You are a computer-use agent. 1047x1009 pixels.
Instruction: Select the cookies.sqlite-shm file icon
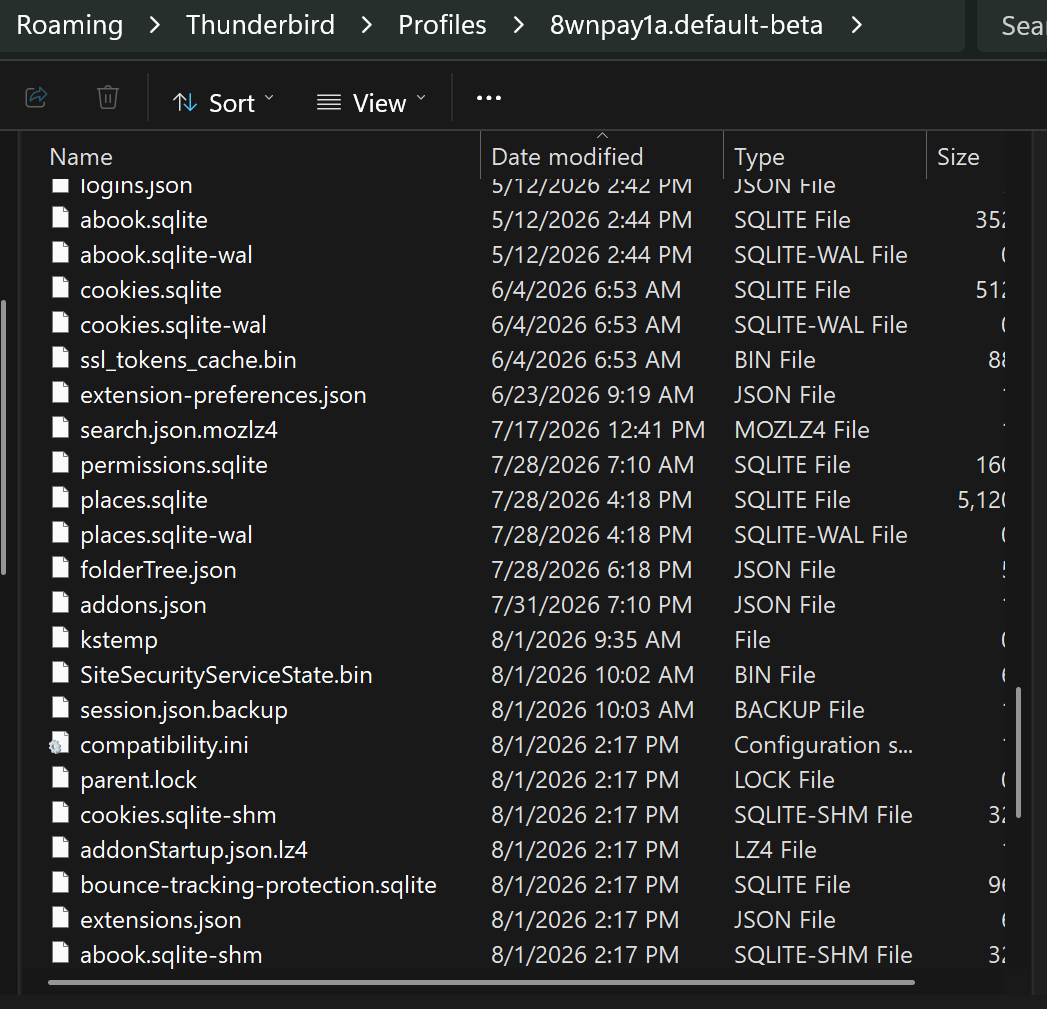[61, 813]
